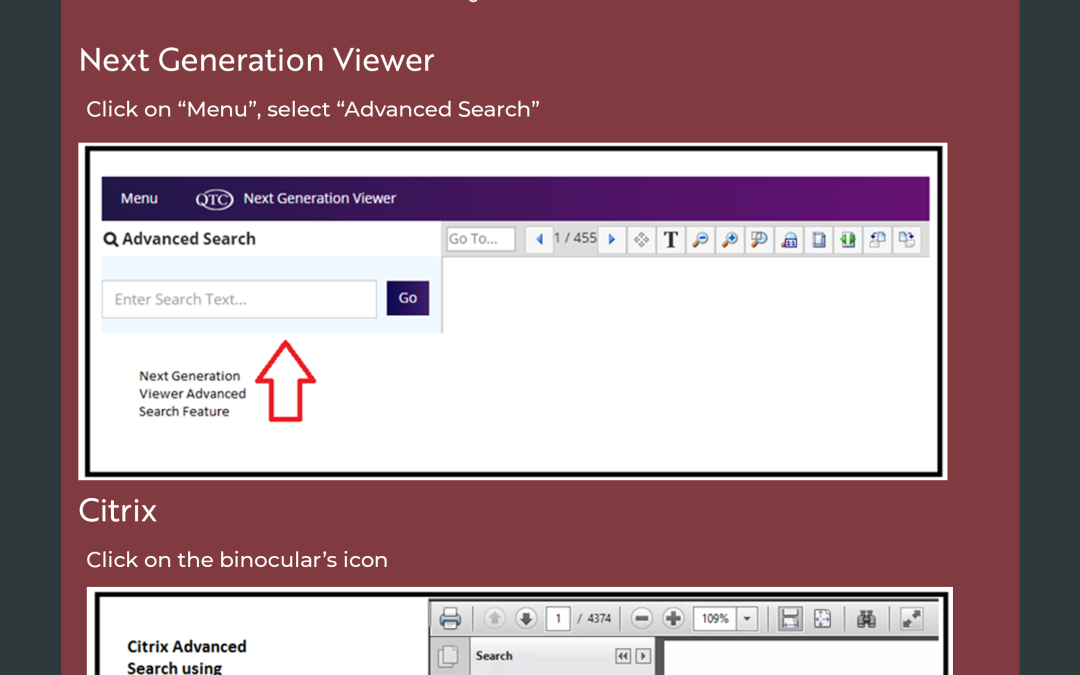
Task: Click the Citrix section heading
Action: 118,510
